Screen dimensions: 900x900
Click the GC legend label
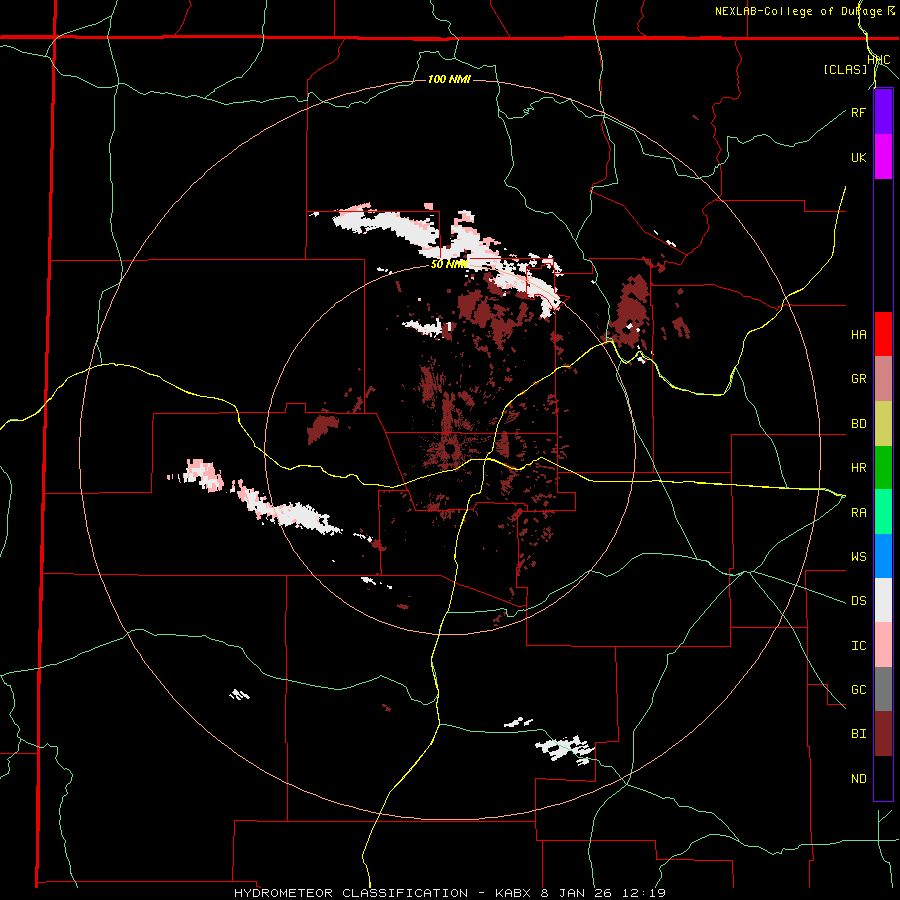tap(858, 689)
